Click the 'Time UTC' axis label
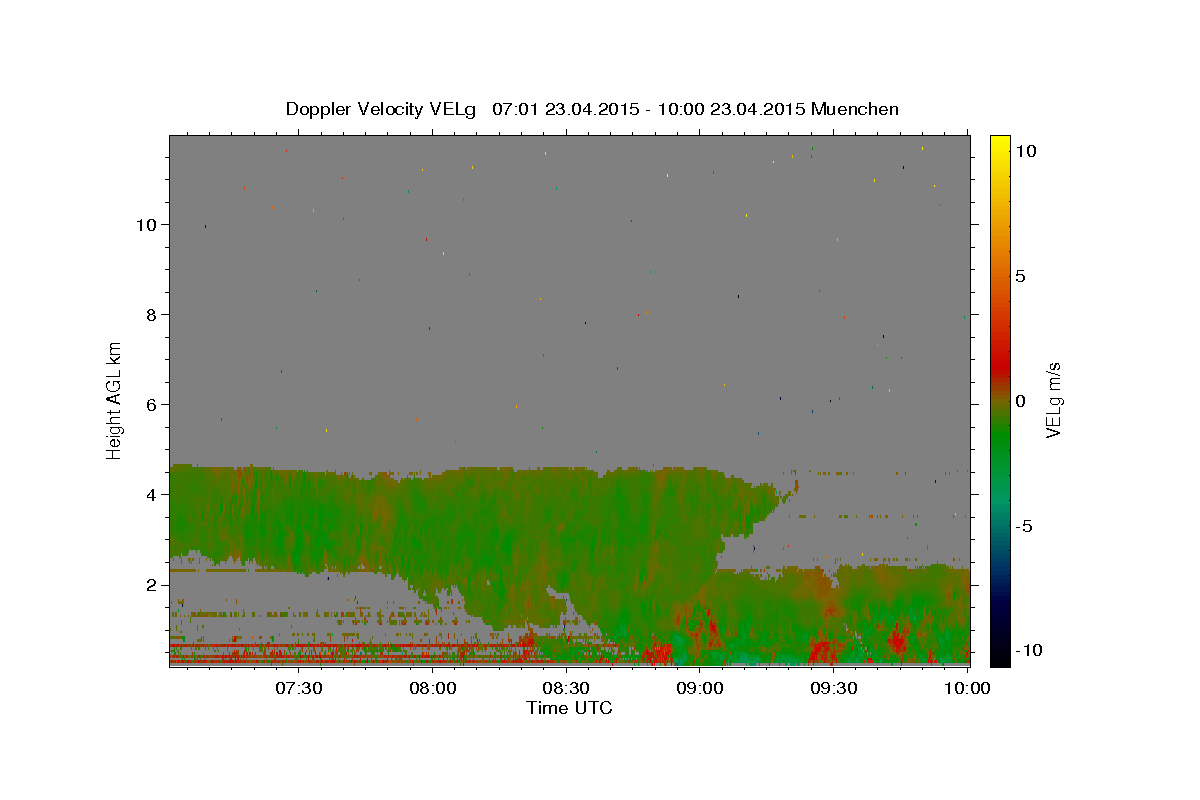Screen dimensions: 1200x800 569,708
